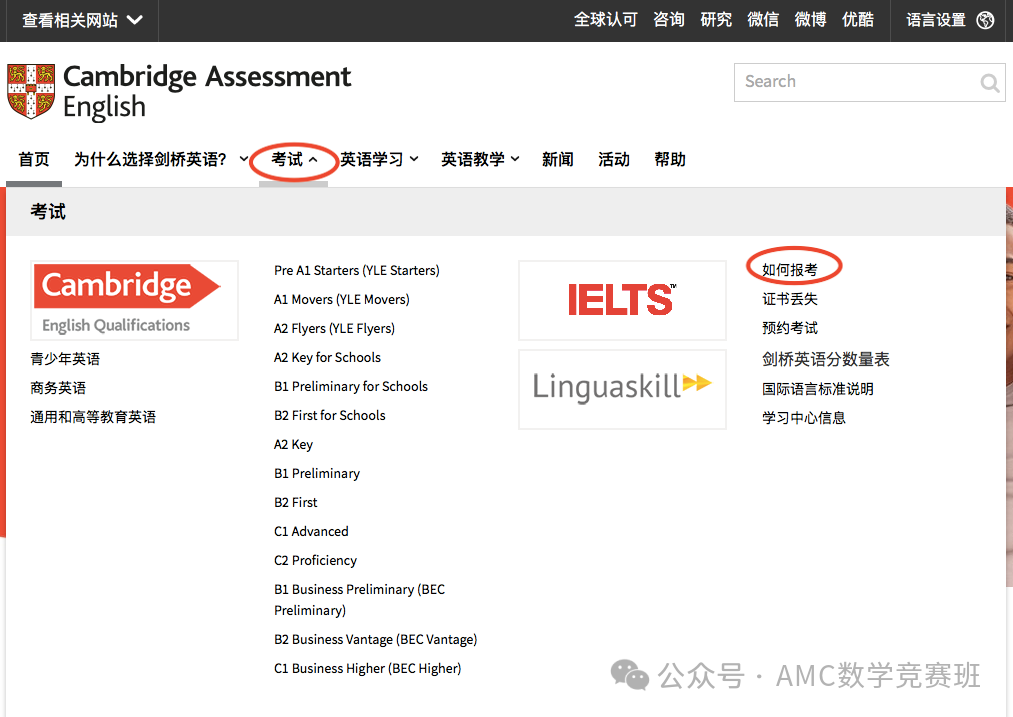Open the 证书丢失 link

coord(789,299)
